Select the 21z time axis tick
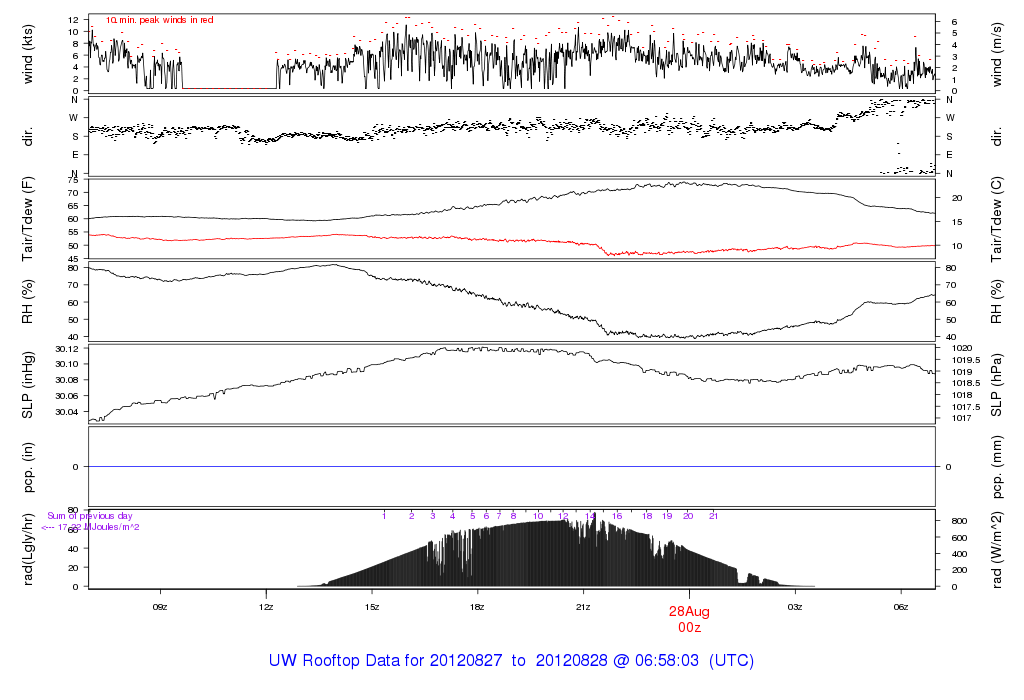The width and height of the screenshot is (1024, 700). 583,607
